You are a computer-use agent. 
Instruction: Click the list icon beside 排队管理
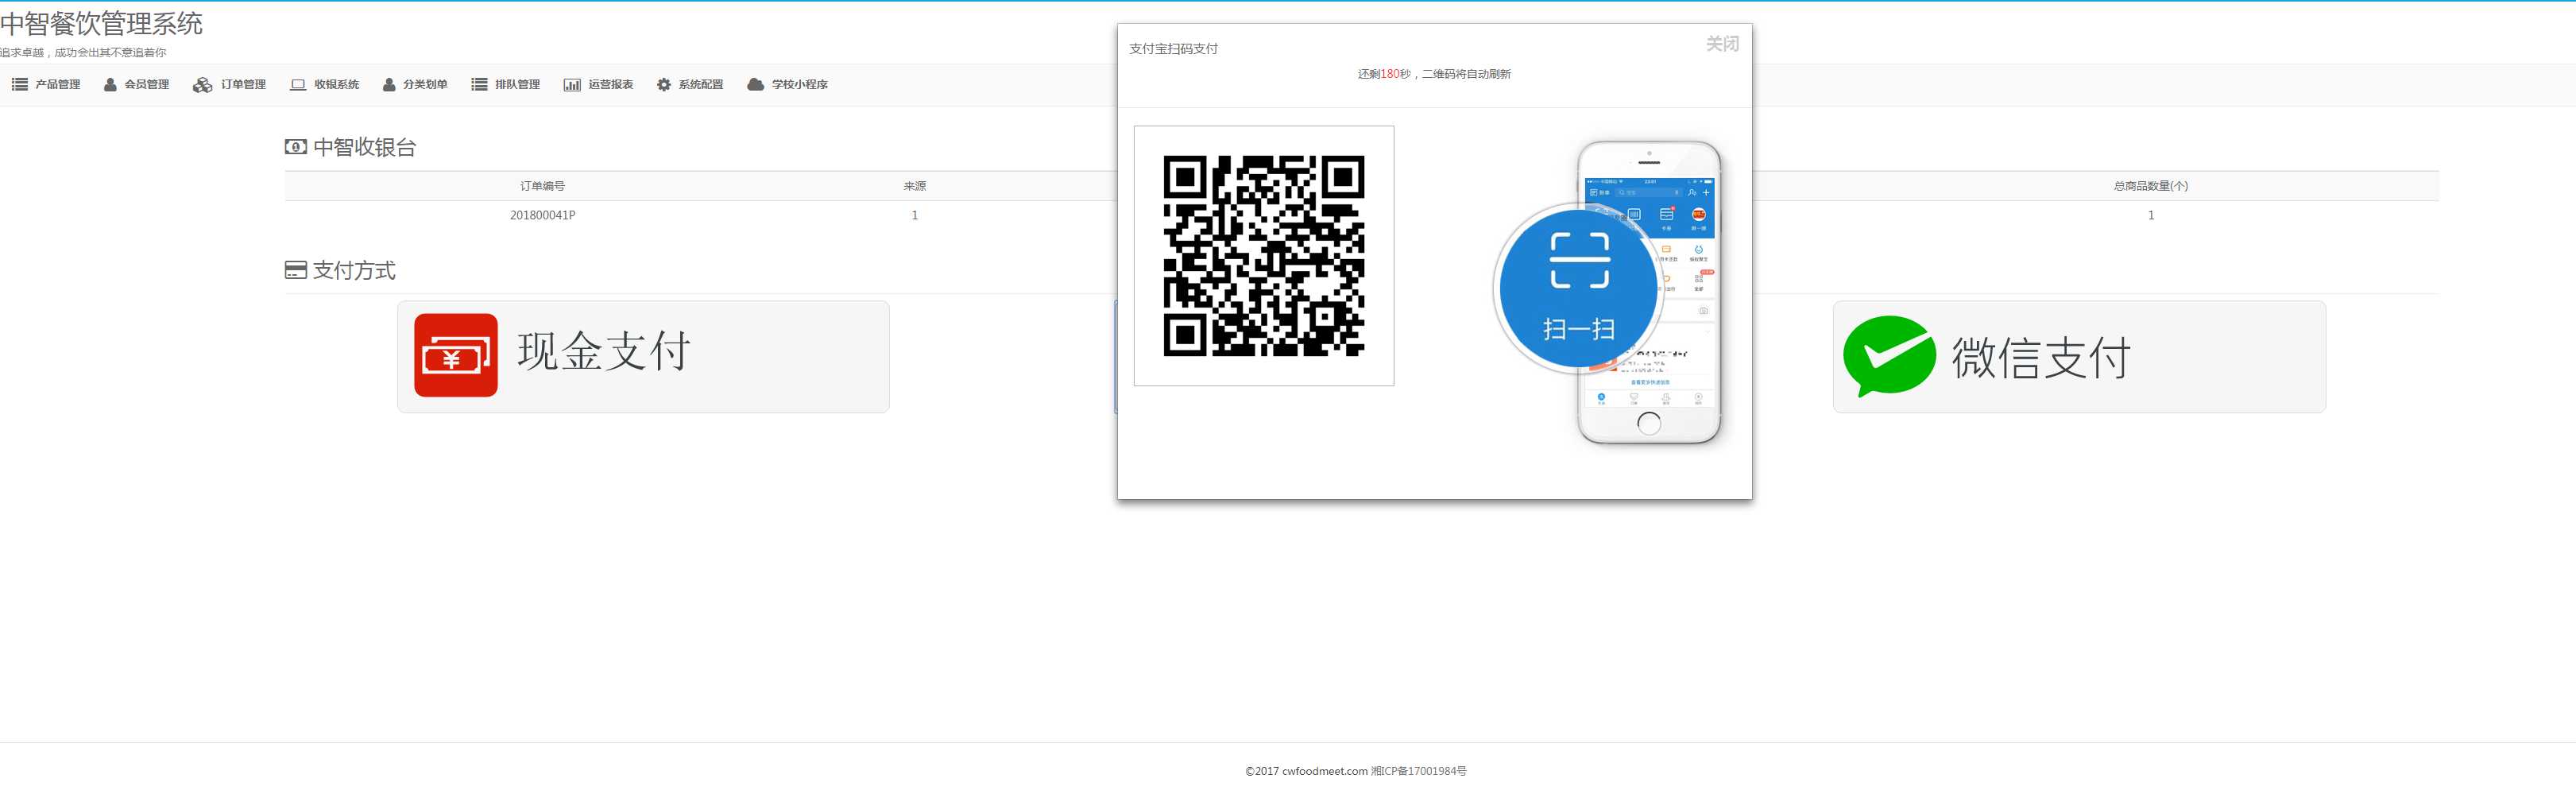[479, 85]
